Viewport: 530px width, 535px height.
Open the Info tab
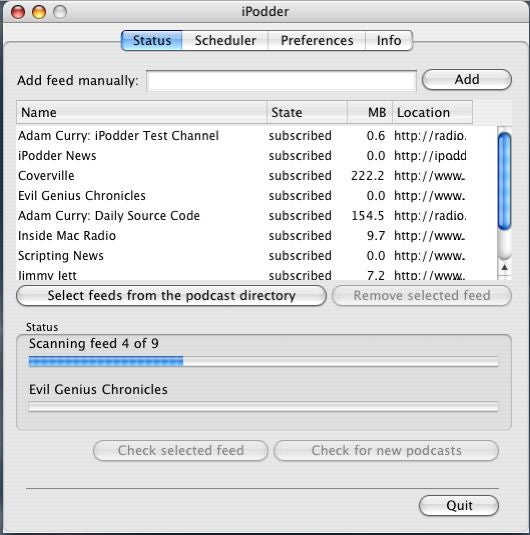(389, 40)
